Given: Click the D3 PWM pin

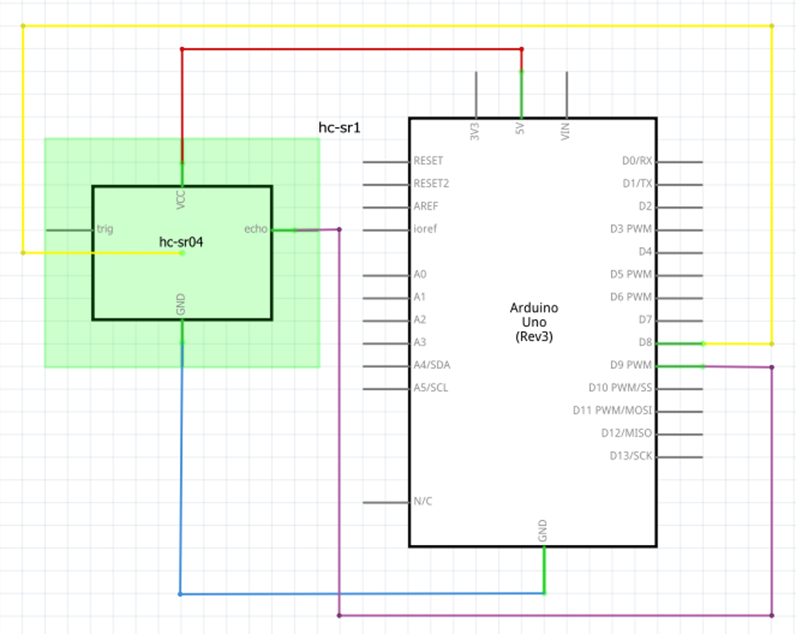Looking at the screenshot, I should pyautogui.click(x=680, y=230).
